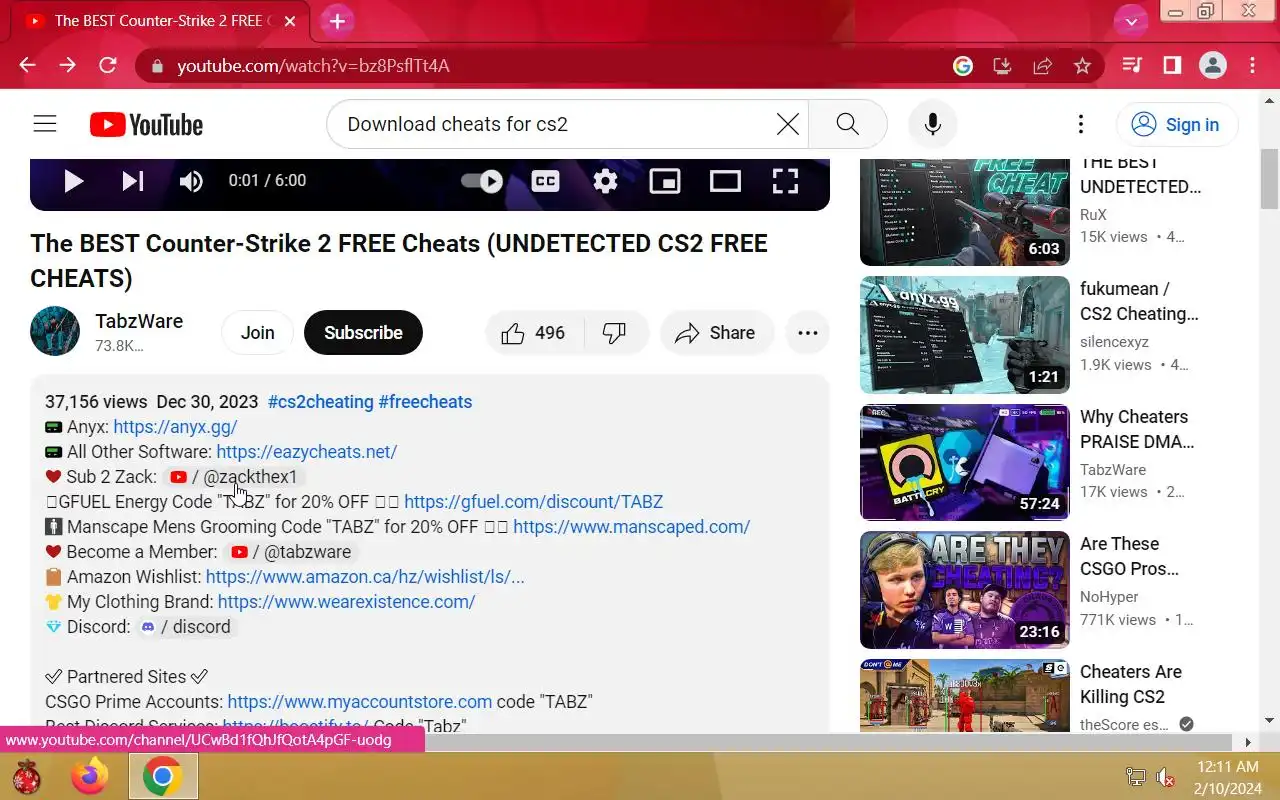Go to YouTube home via logo
1280x800 pixels.
coord(146,124)
